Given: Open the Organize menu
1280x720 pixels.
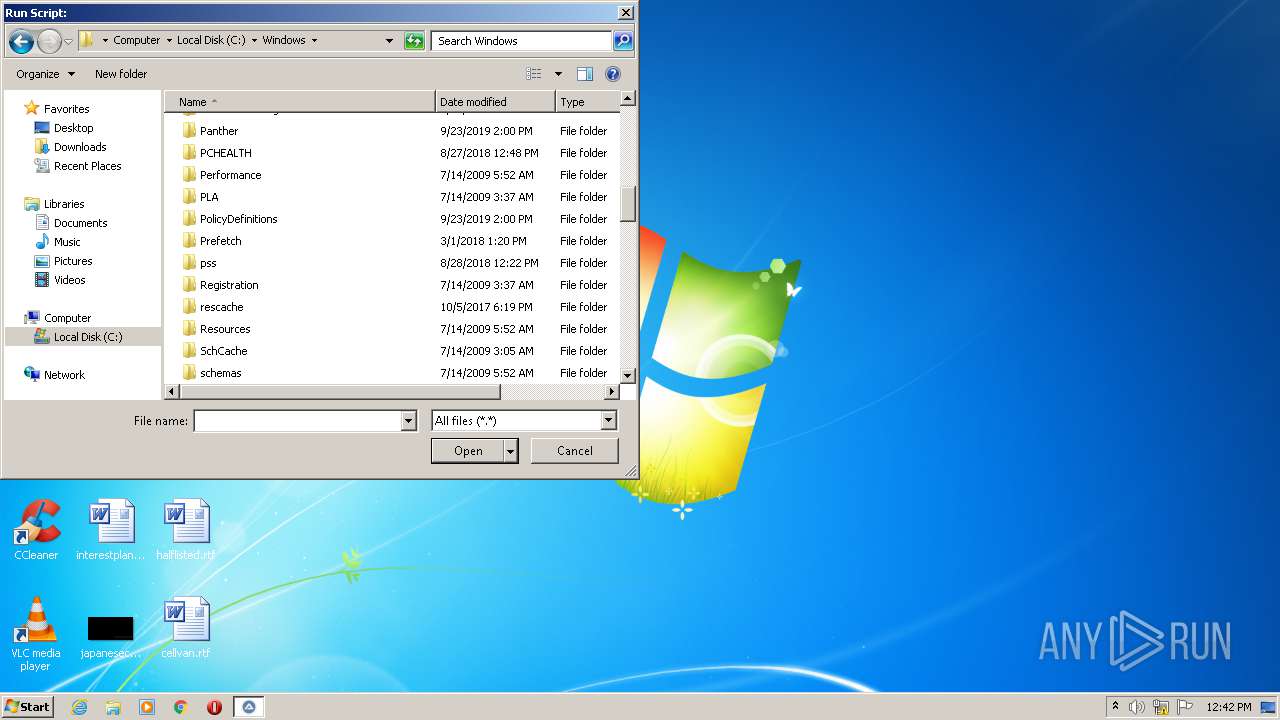Looking at the screenshot, I should tap(45, 74).
